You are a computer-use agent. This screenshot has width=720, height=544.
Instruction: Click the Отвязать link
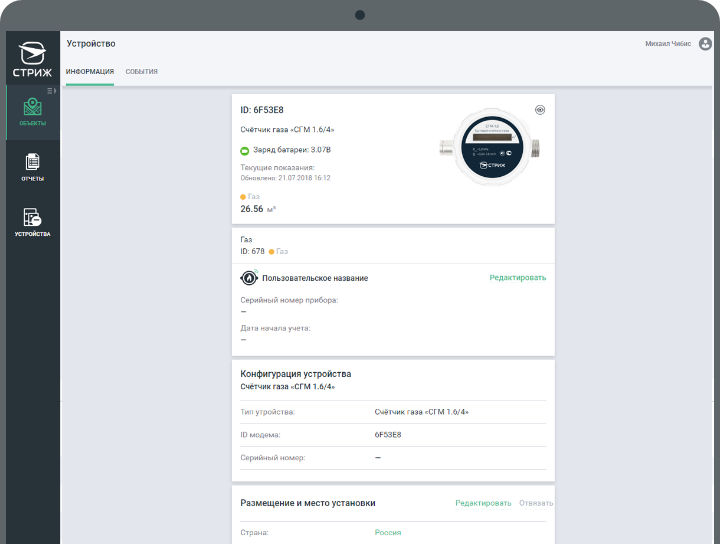point(536,503)
